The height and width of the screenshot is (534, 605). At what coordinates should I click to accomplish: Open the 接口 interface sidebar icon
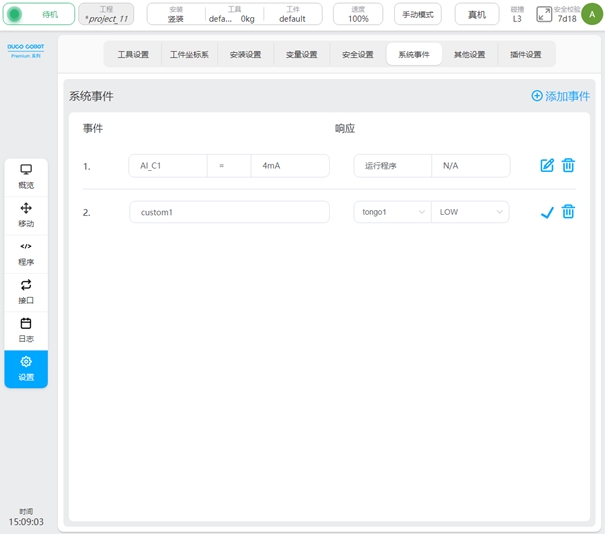26,290
